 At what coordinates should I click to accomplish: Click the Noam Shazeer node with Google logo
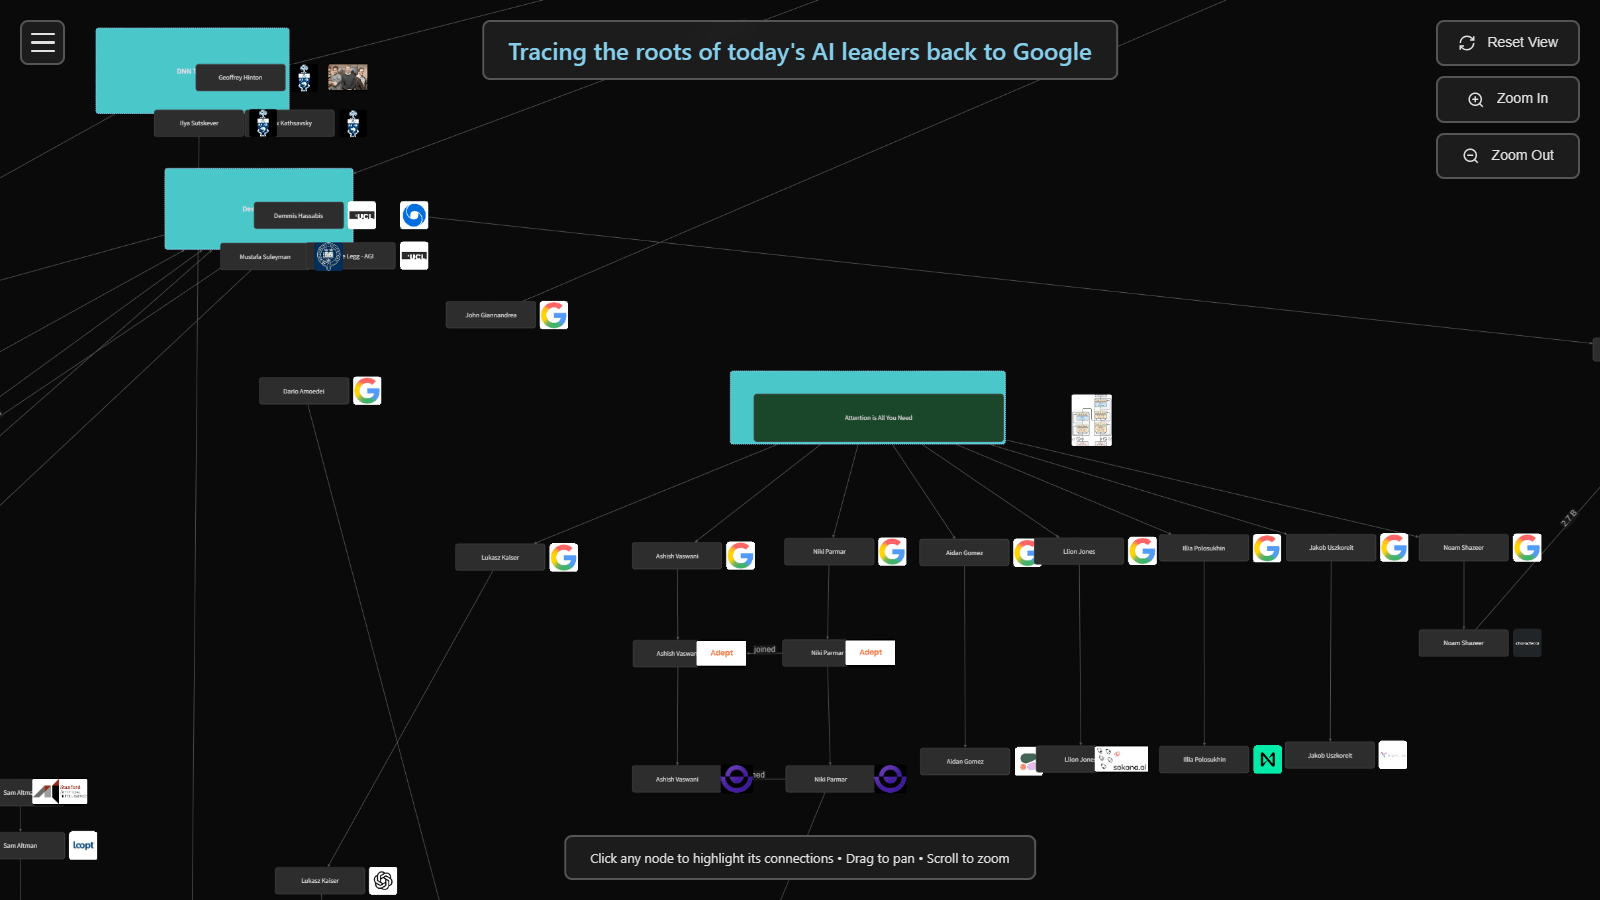pos(1463,548)
